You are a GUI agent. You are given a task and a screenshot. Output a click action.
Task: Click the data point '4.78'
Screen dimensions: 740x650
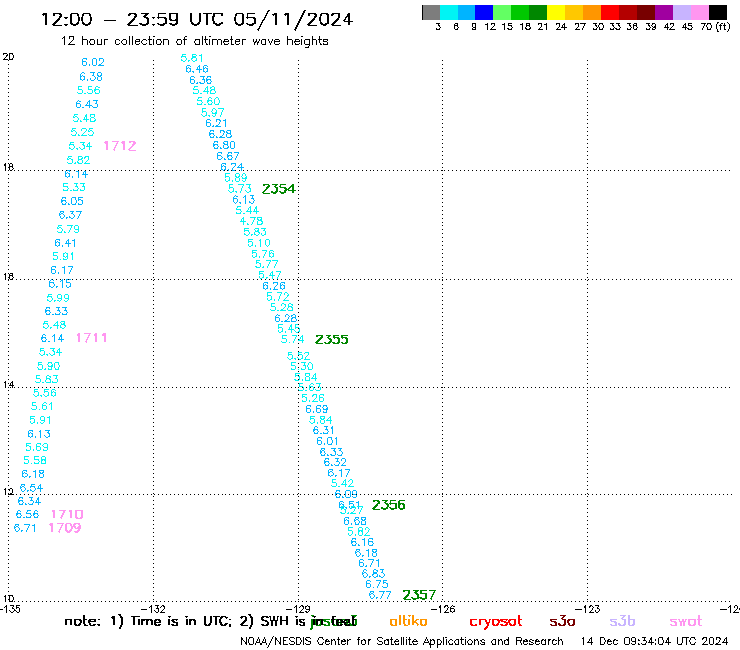pos(251,221)
